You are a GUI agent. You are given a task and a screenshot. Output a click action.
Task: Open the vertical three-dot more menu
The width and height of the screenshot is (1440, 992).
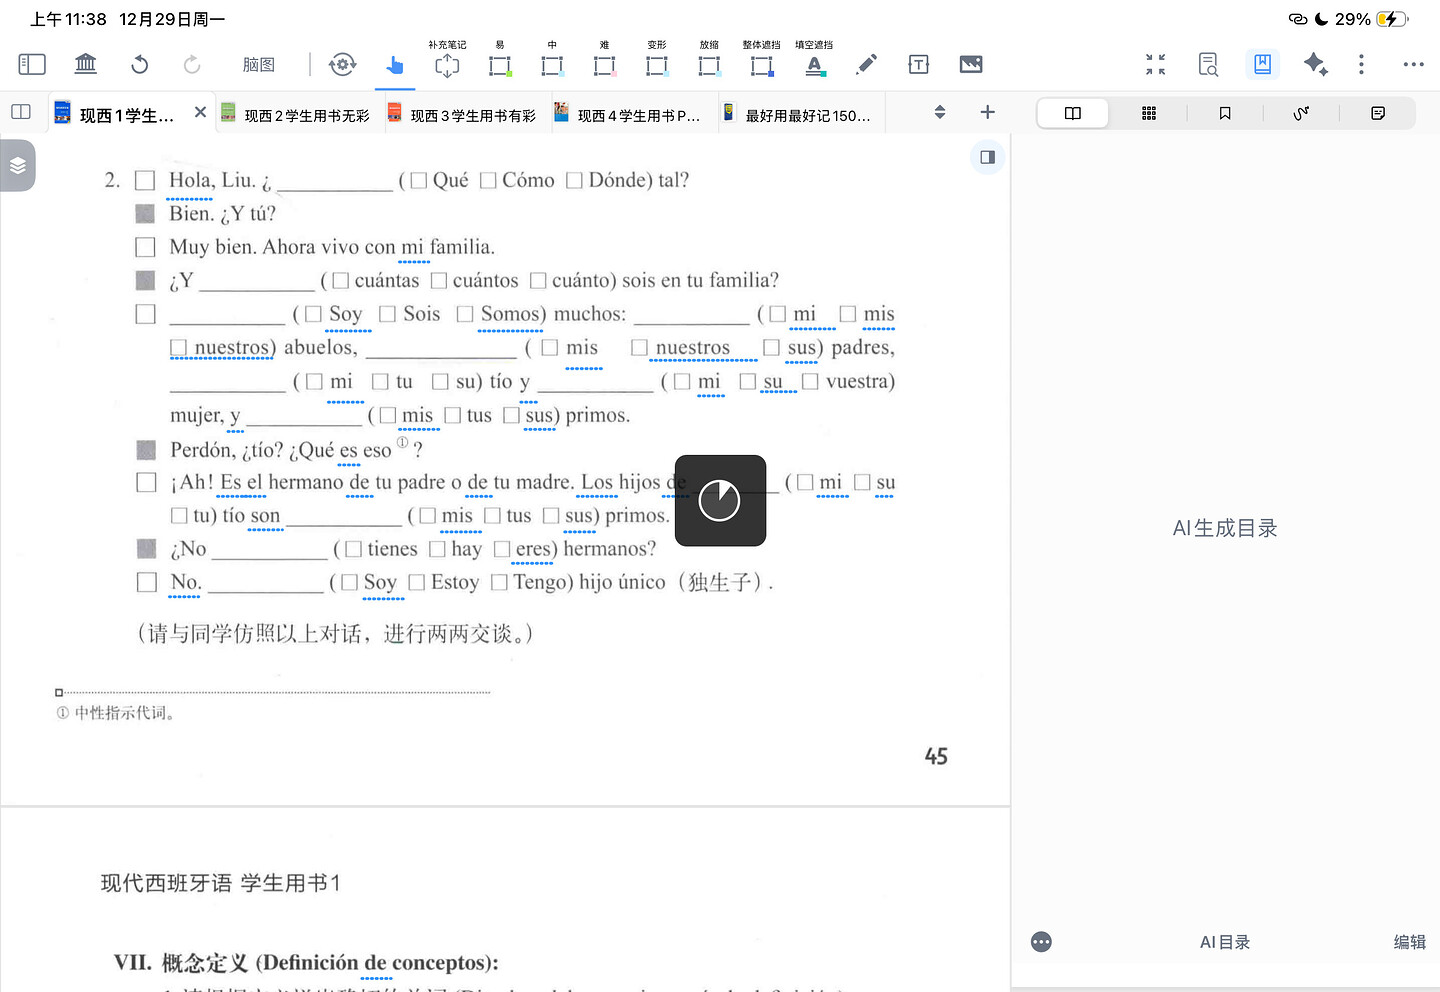click(x=1361, y=65)
